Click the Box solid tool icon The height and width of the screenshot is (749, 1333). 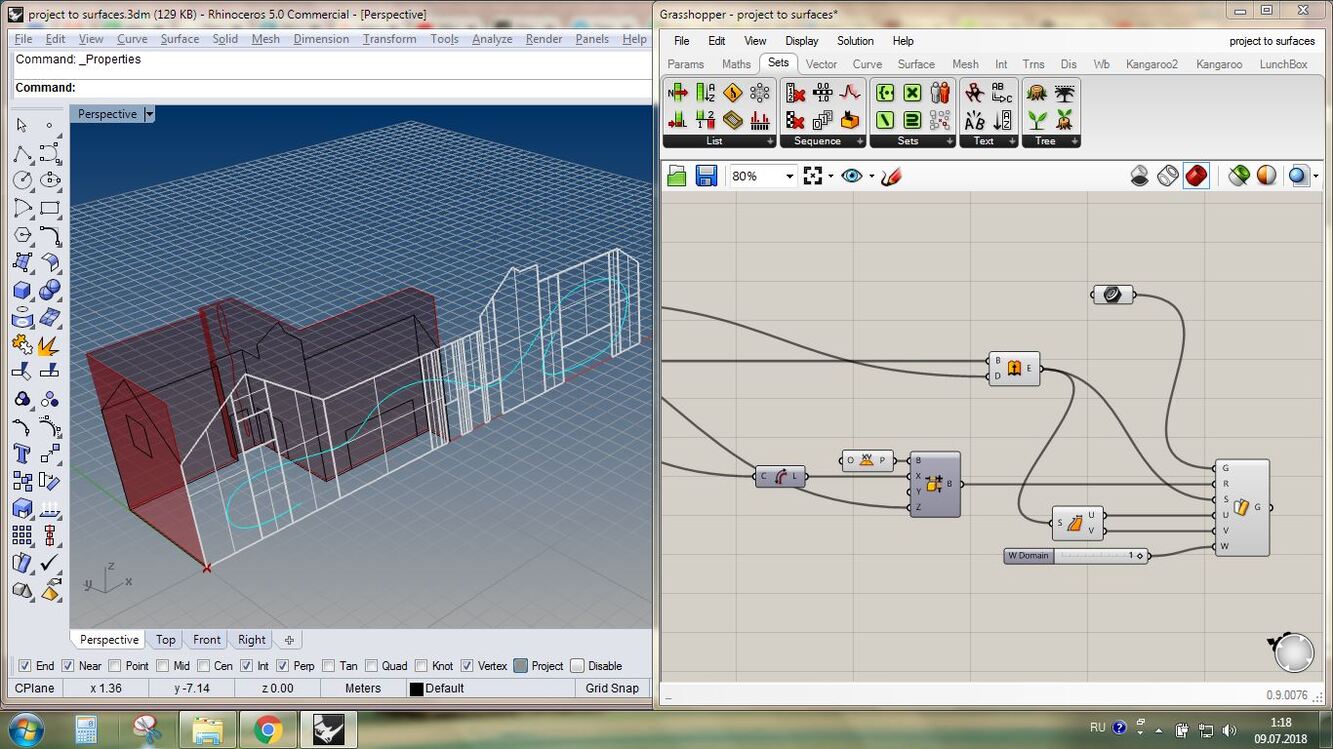point(22,291)
